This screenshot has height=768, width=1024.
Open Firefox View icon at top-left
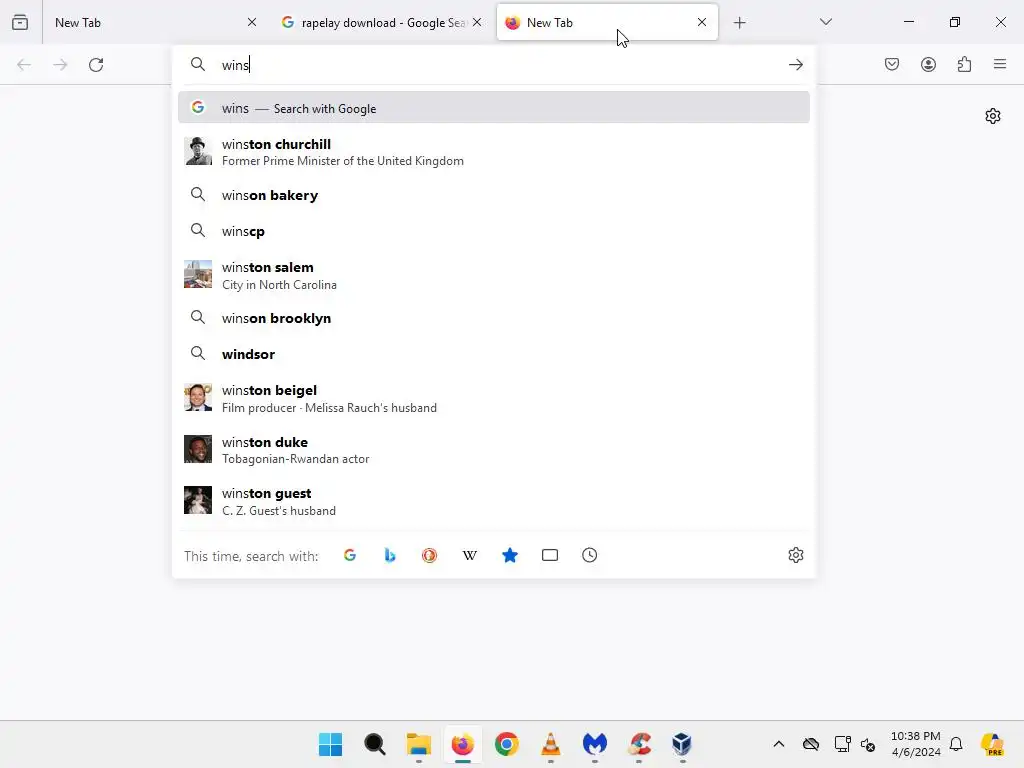[20, 22]
